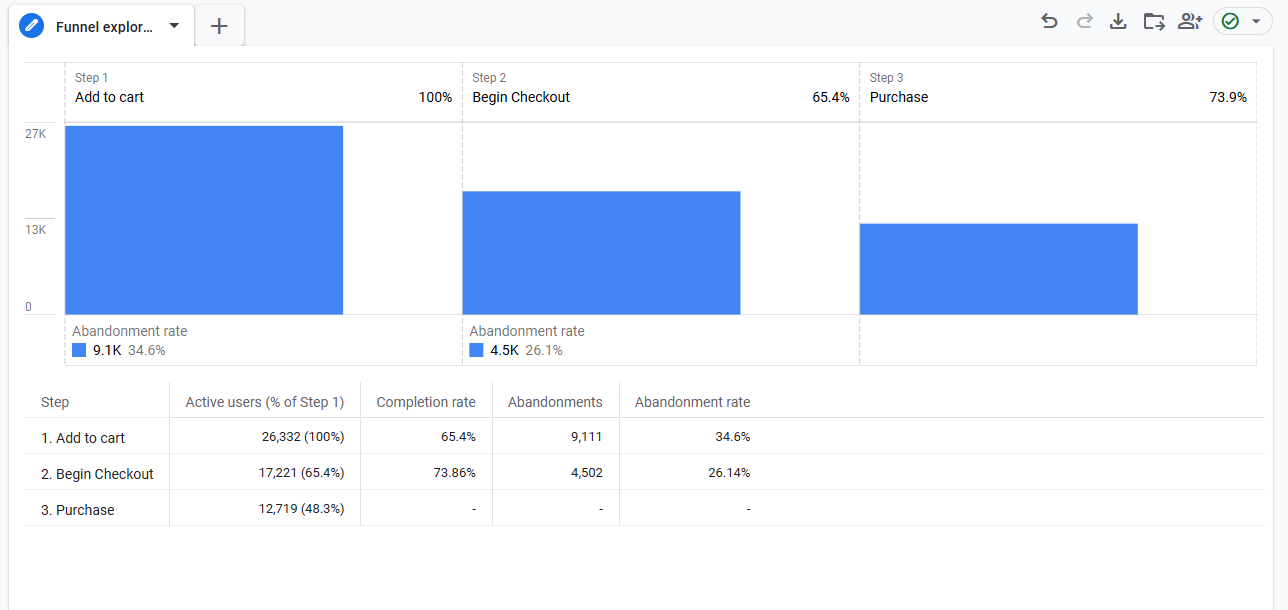The width and height of the screenshot is (1288, 610).
Task: Click the '26,332 (100%)' active users cell
Action: pyautogui.click(x=301, y=437)
